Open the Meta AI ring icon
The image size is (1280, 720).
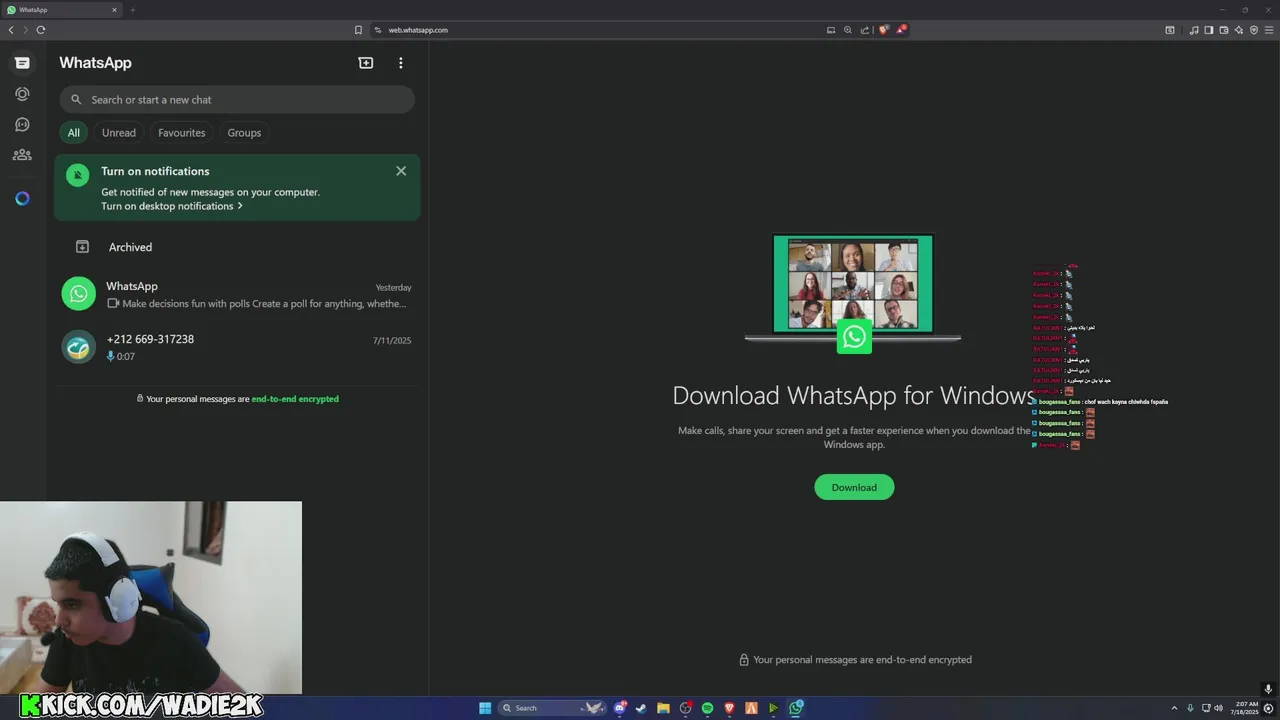click(22, 198)
